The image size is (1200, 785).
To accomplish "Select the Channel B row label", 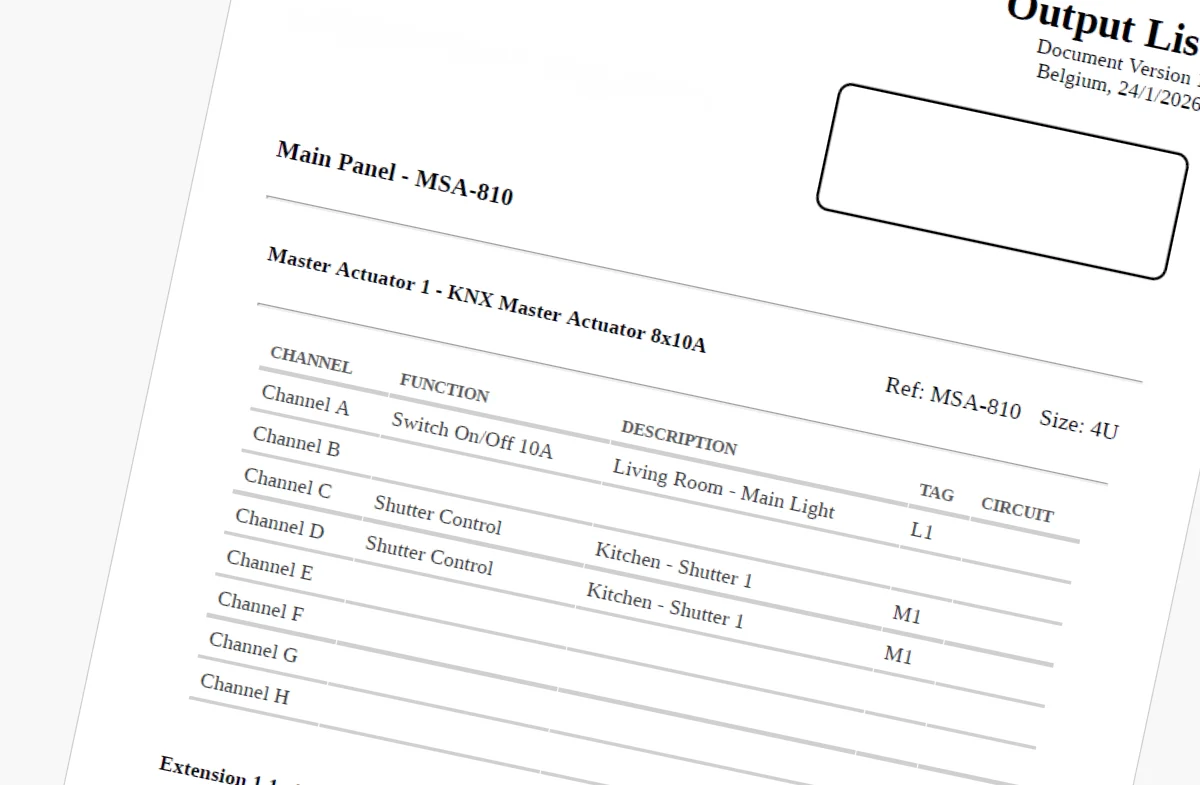I will 296,441.
